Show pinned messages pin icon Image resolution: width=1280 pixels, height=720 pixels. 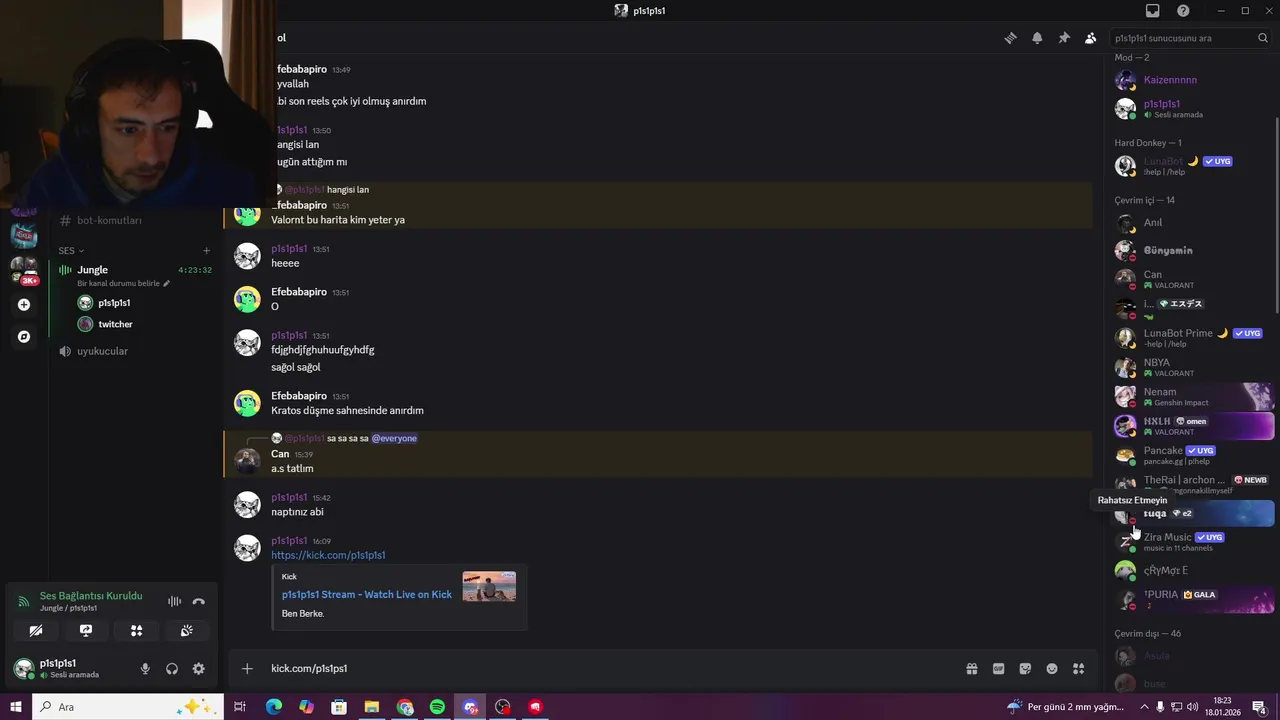(1064, 38)
